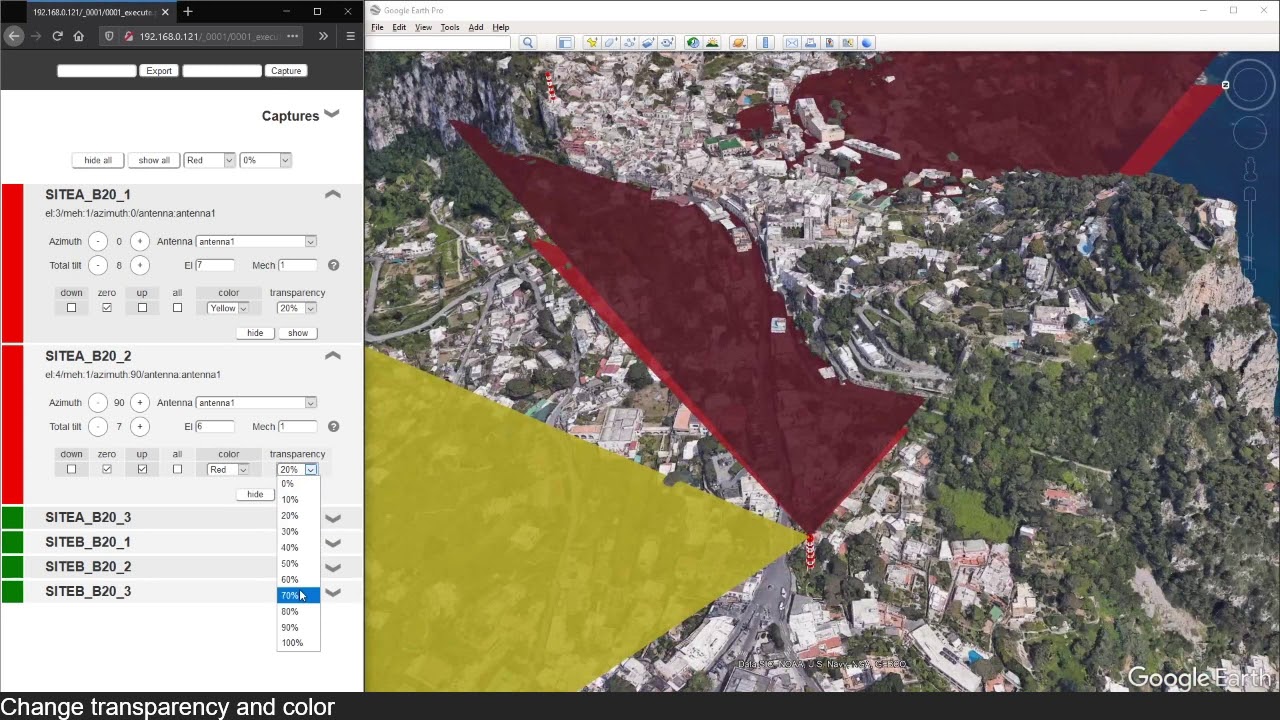1280x720 pixels.
Task: Open the File menu in Google Earth
Action: pyautogui.click(x=377, y=27)
